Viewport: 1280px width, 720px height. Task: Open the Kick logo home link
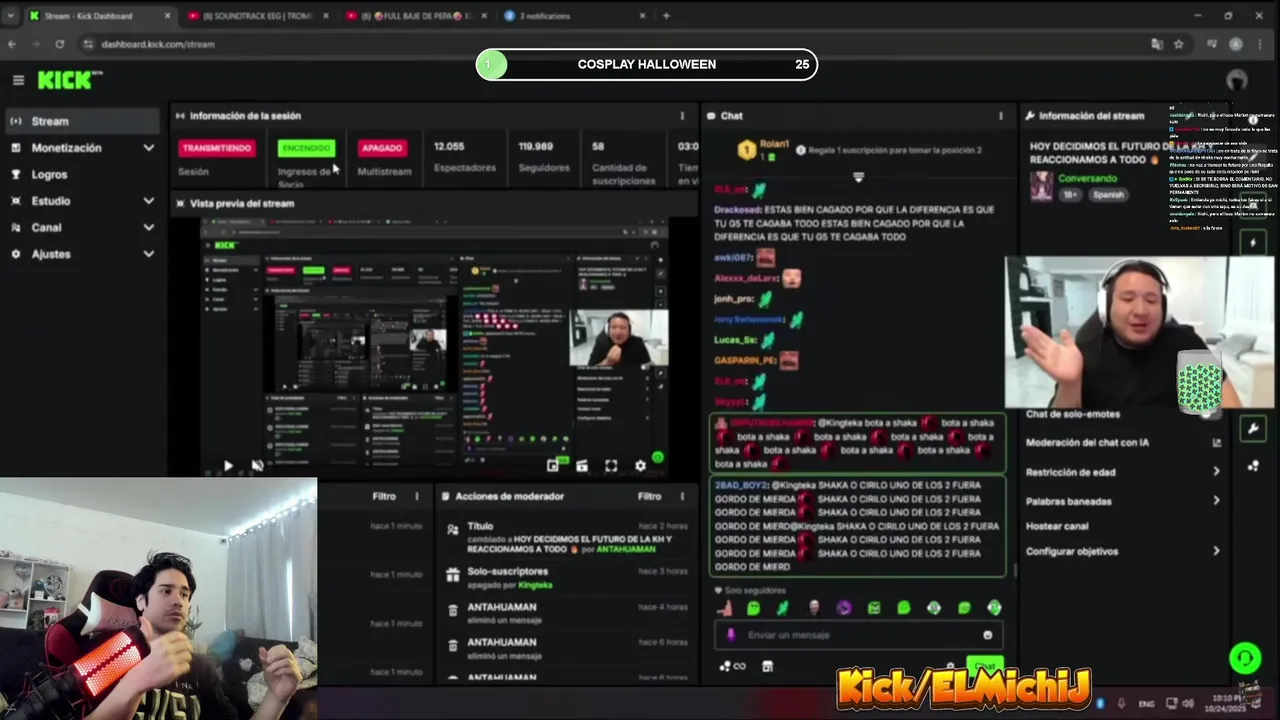tap(70, 80)
